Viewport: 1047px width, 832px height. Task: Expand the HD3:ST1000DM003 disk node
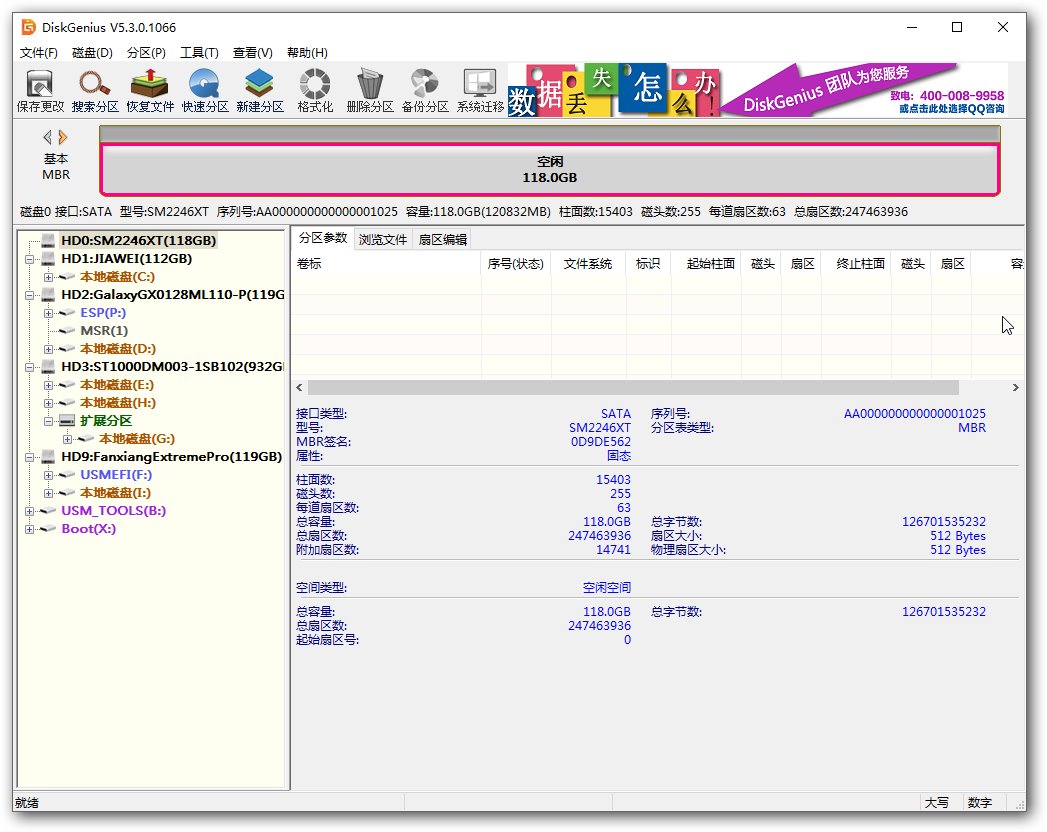[30, 367]
